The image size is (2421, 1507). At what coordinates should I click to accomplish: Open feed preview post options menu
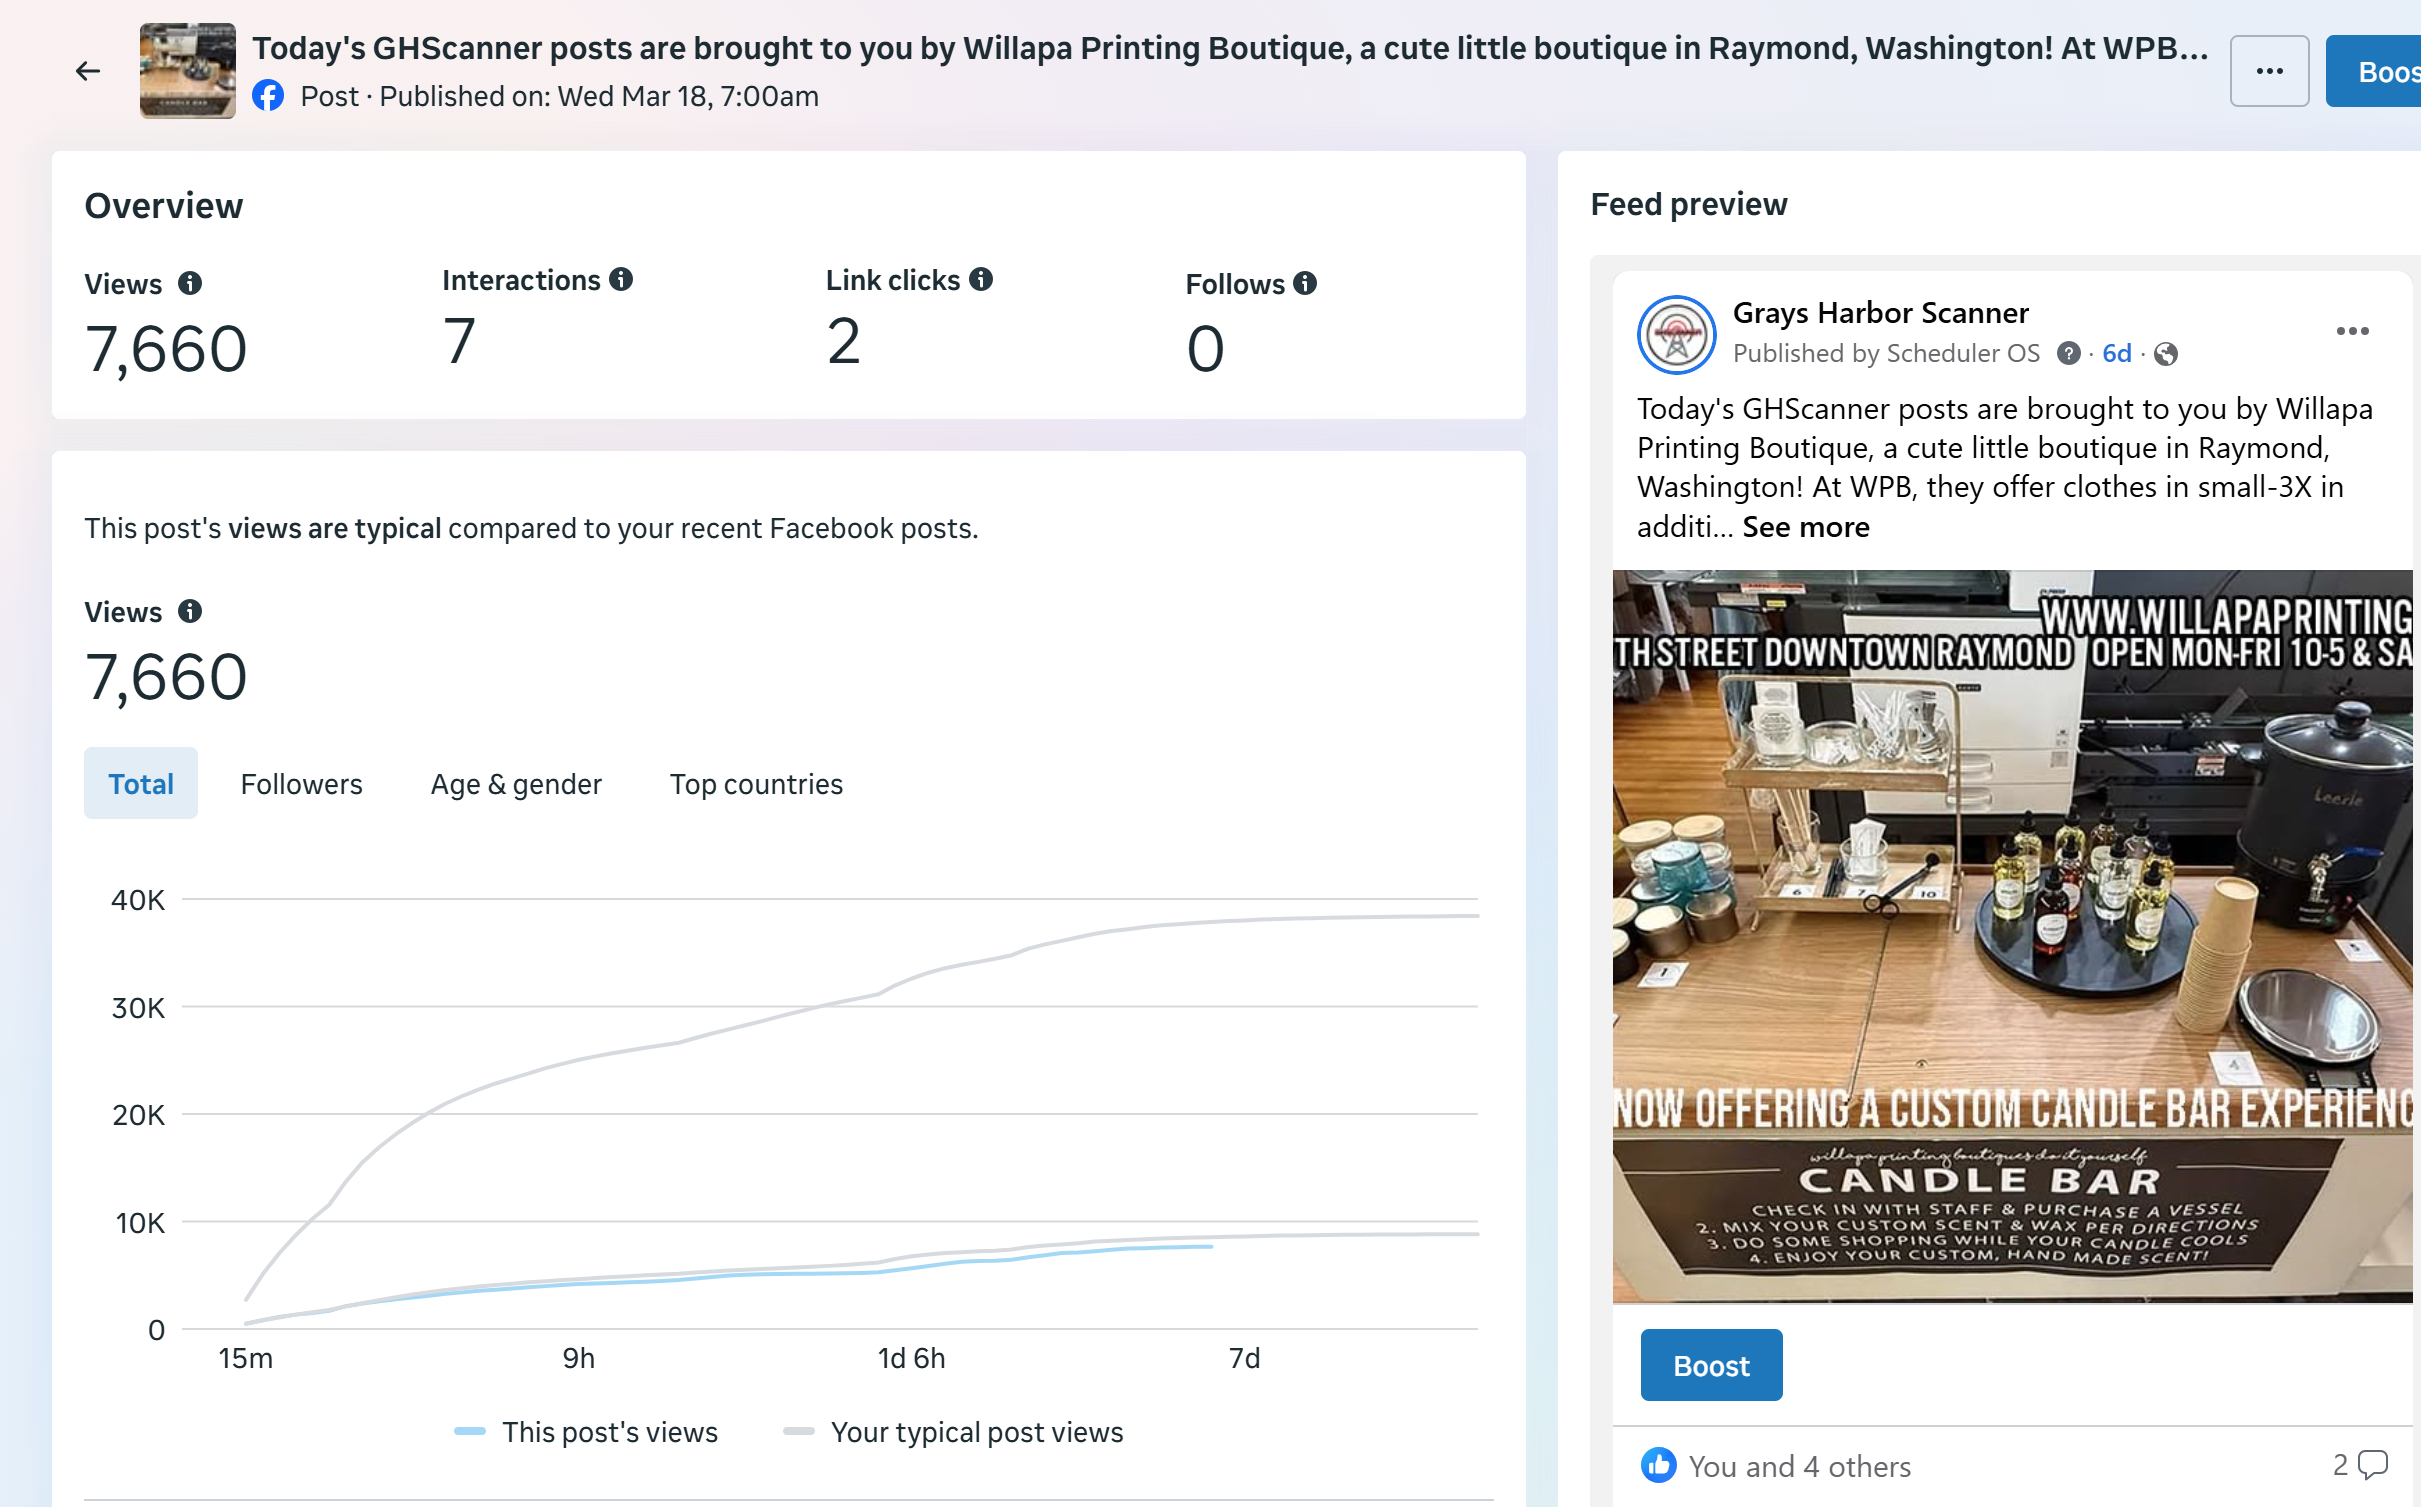tap(2352, 331)
